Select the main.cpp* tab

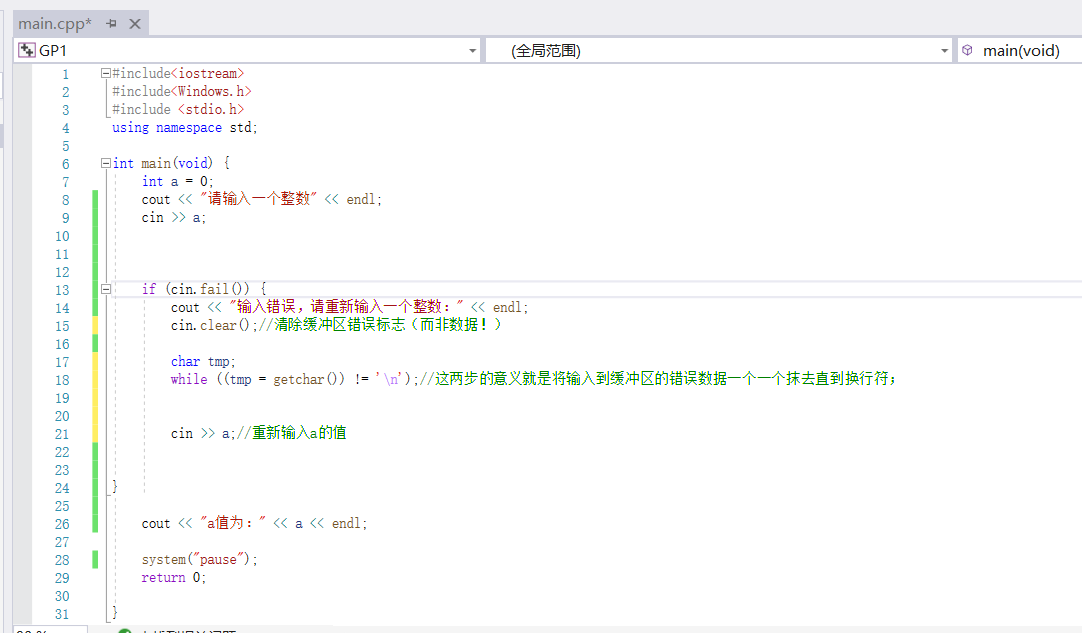pos(55,23)
